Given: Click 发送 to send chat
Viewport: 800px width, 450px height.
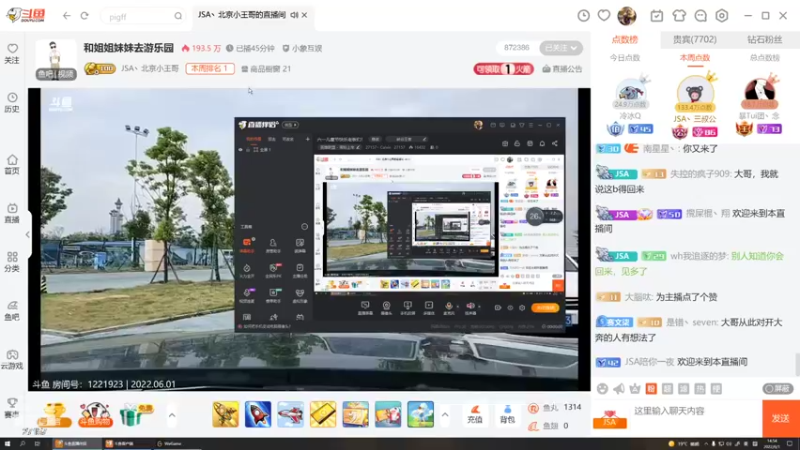Looking at the screenshot, I should coord(781,418).
